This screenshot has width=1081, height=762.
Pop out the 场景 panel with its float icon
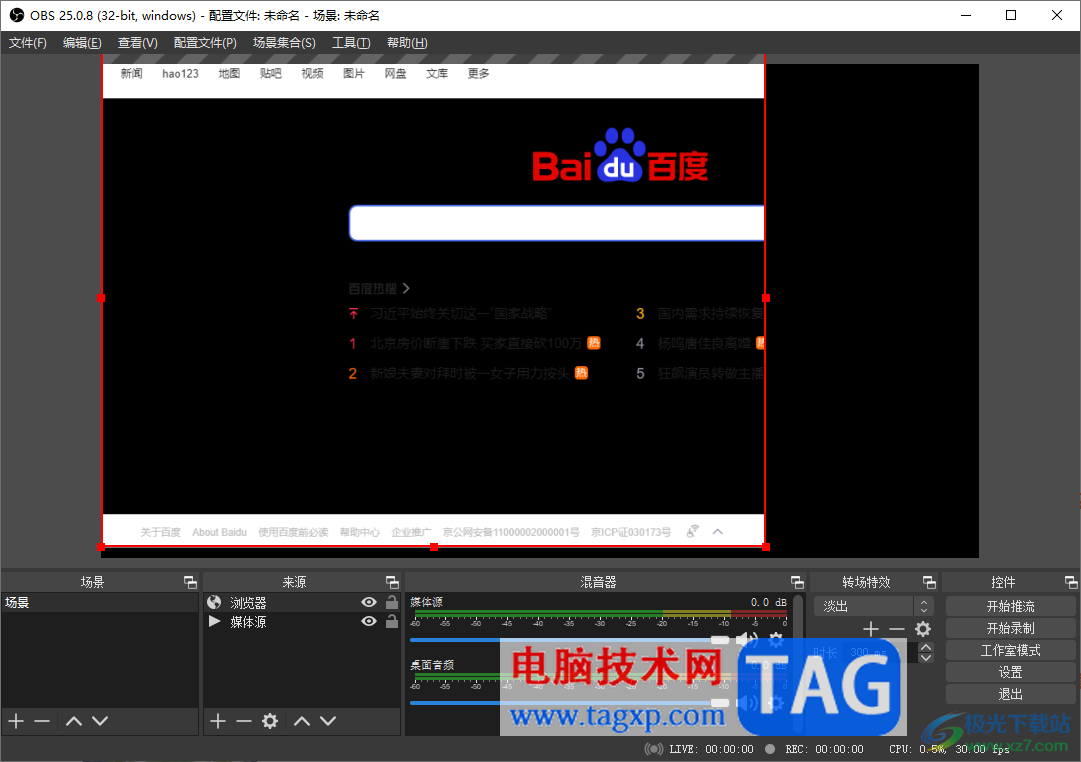click(x=190, y=583)
